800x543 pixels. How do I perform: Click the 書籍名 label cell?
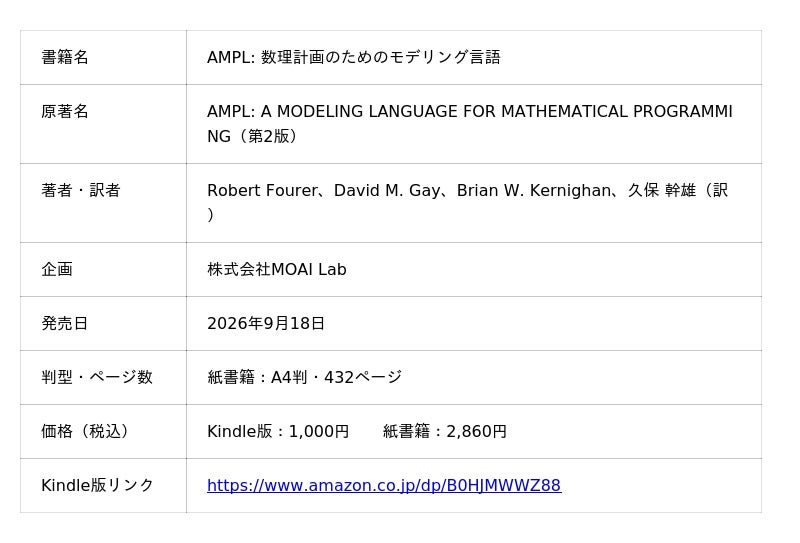(103, 57)
